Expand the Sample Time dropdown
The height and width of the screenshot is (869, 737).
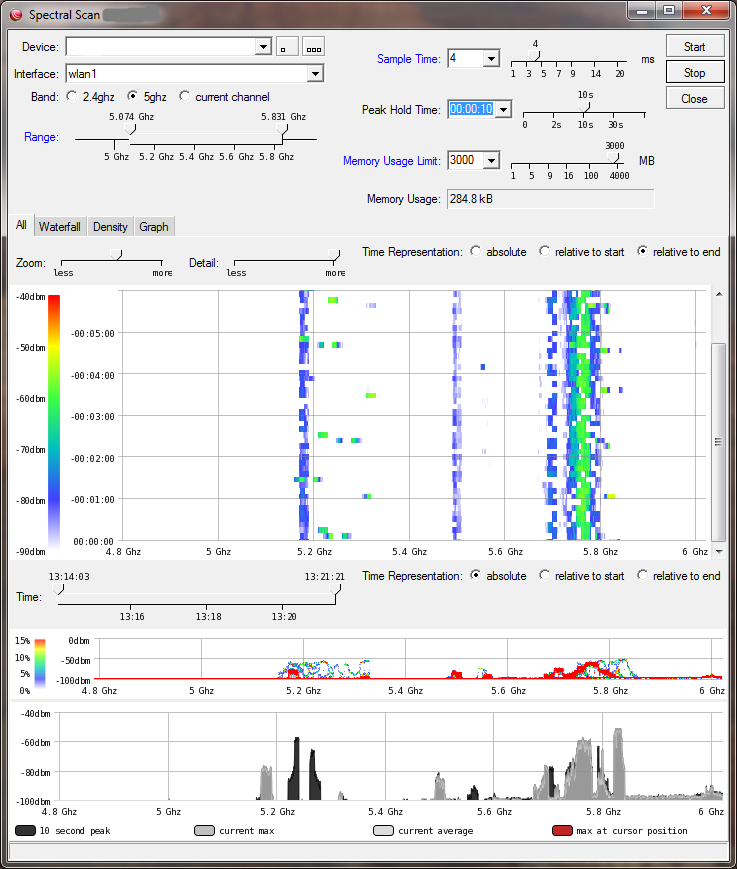tap(490, 59)
